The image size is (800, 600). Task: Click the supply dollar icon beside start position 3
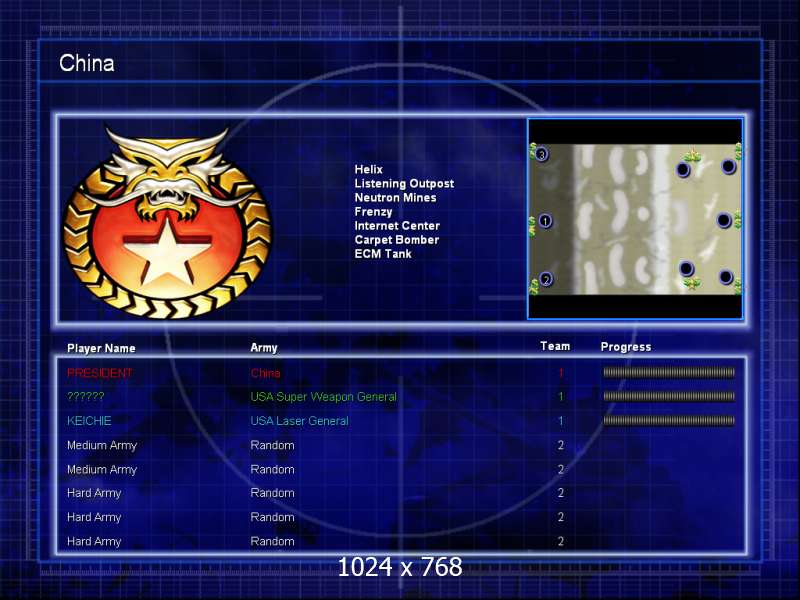click(533, 150)
